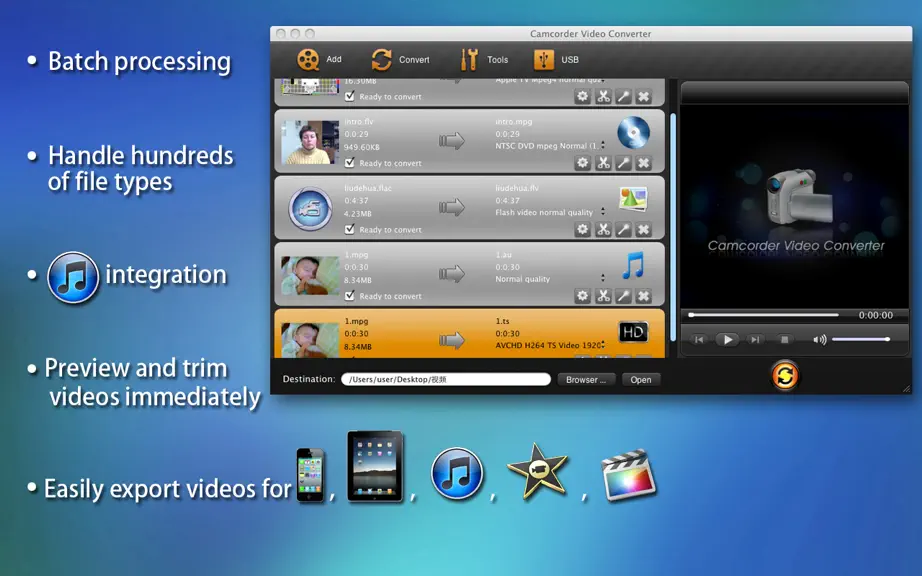Screen dimensions: 922x576
Task: Open the NTSC DVD mpeg format dropdown
Action: pyautogui.click(x=550, y=146)
